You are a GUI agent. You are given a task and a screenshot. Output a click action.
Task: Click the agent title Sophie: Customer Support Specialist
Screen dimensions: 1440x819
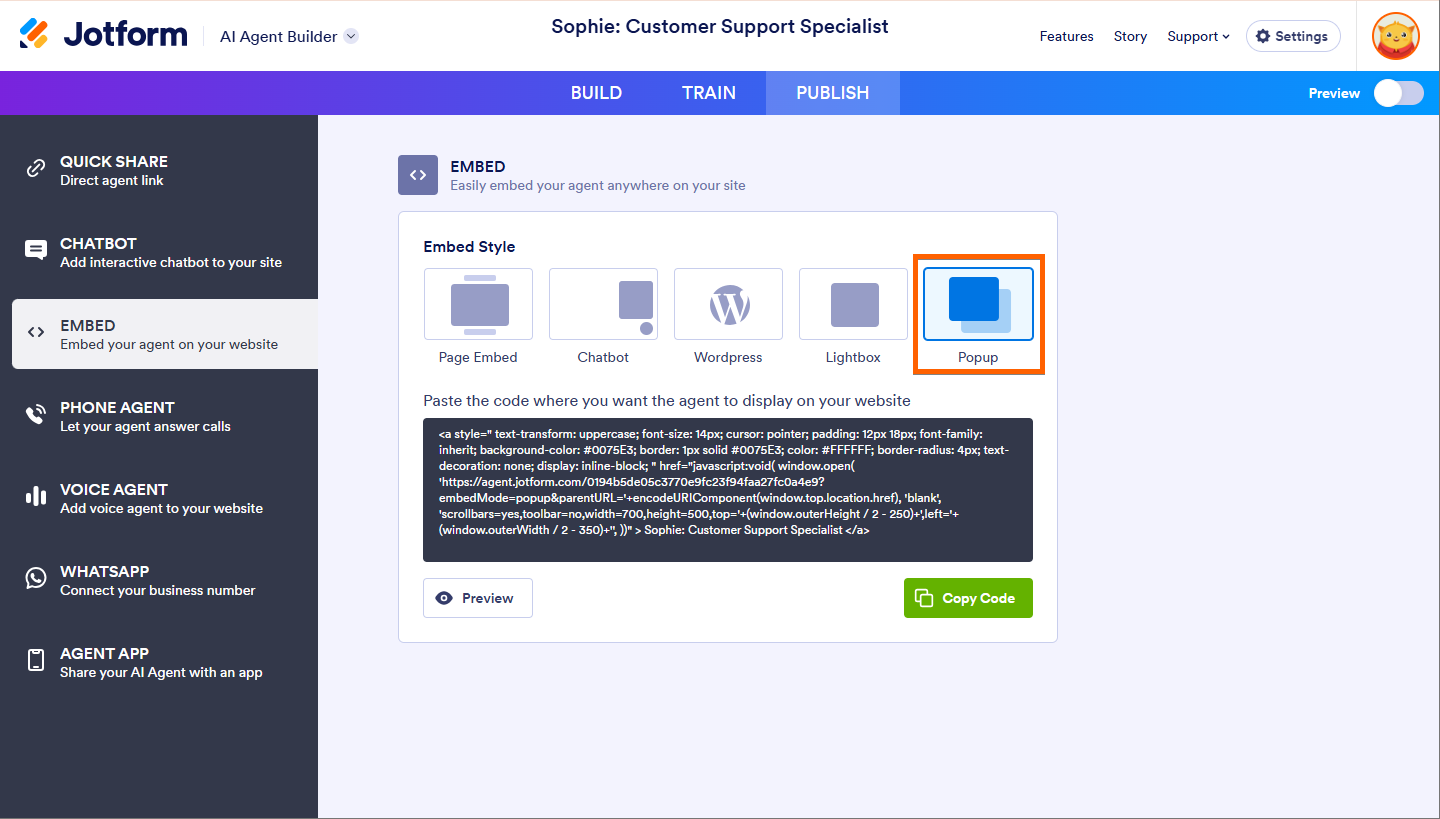pyautogui.click(x=720, y=27)
